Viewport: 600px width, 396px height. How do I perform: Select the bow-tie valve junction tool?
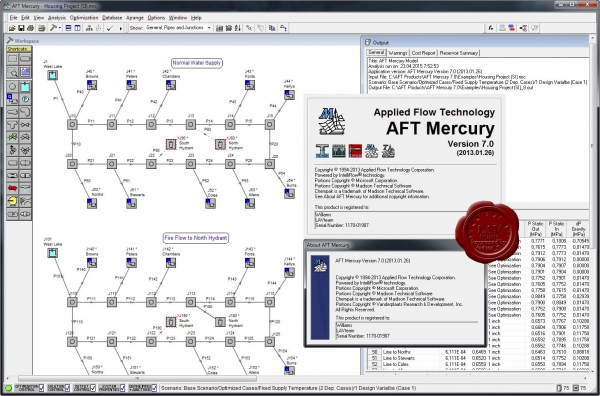point(25,125)
